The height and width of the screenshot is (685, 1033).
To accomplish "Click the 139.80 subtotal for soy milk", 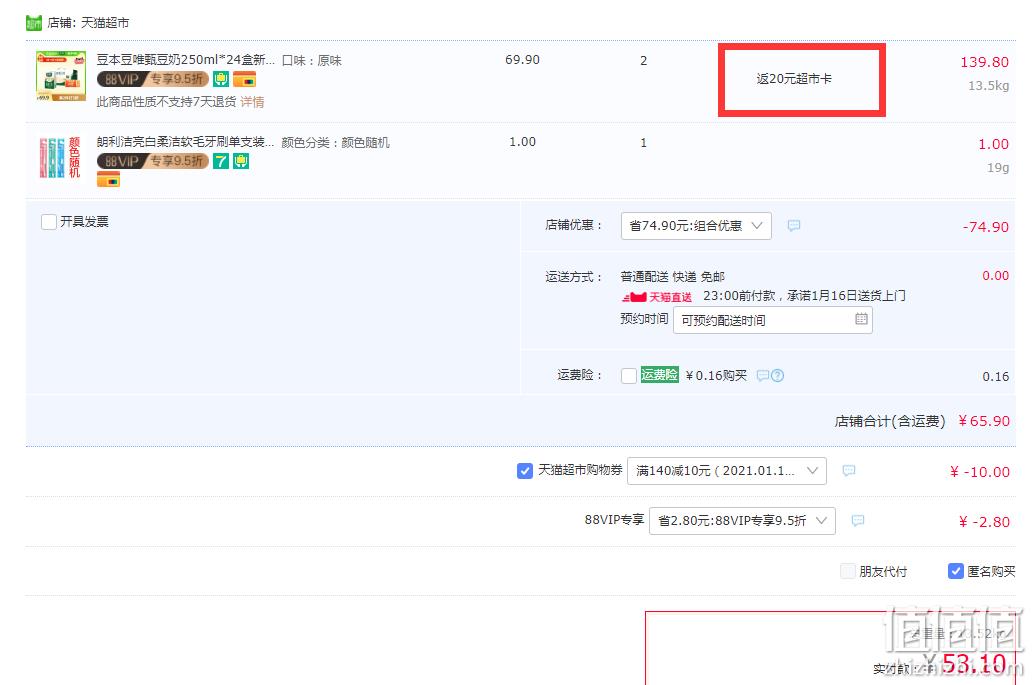I will pyautogui.click(x=984, y=63).
